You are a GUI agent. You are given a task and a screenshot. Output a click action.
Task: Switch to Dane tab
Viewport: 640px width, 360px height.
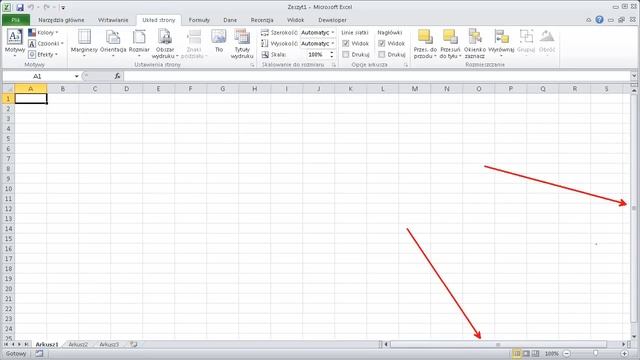230,20
